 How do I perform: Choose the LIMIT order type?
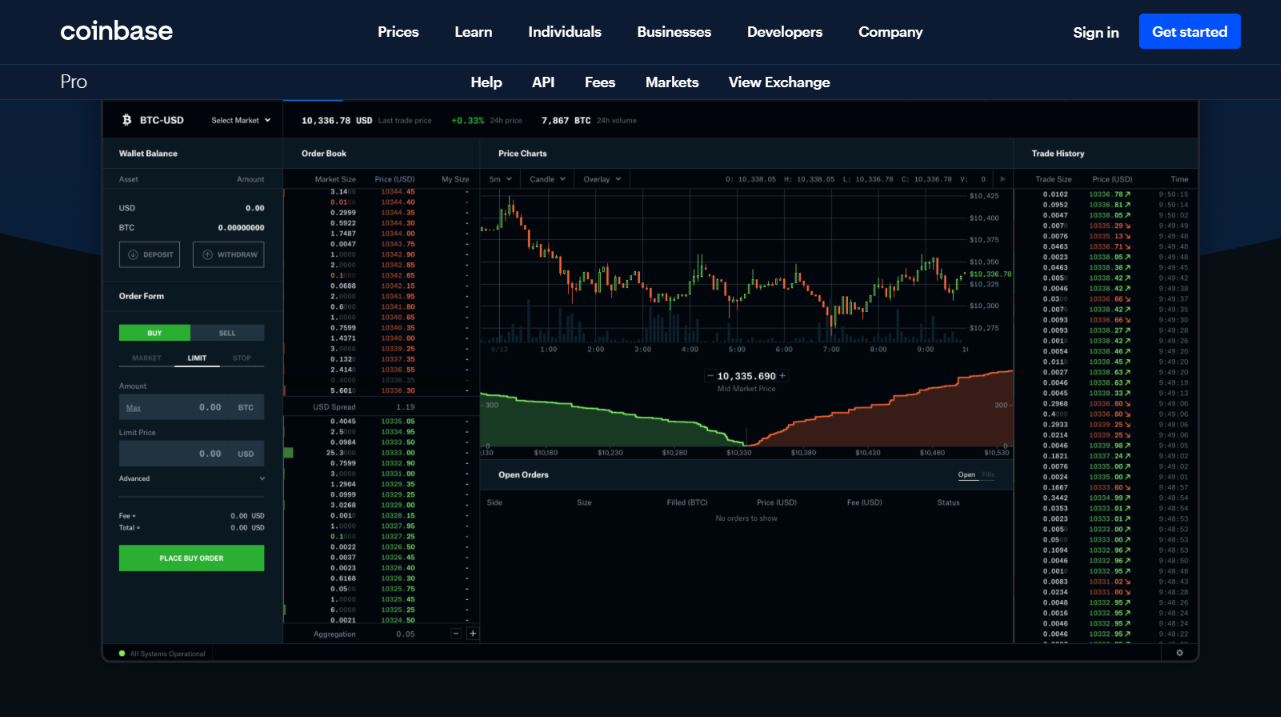click(x=197, y=358)
